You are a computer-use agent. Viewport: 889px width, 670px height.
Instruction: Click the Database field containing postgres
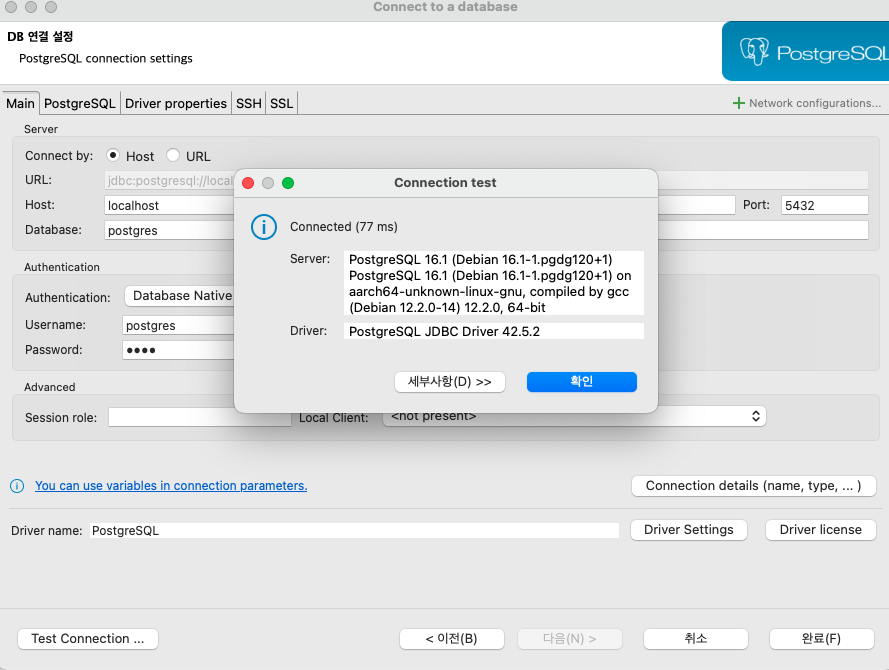[170, 230]
